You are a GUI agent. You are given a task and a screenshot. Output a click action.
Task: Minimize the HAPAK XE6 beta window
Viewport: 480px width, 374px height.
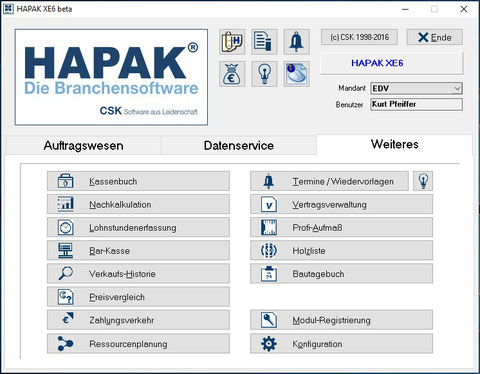point(405,9)
